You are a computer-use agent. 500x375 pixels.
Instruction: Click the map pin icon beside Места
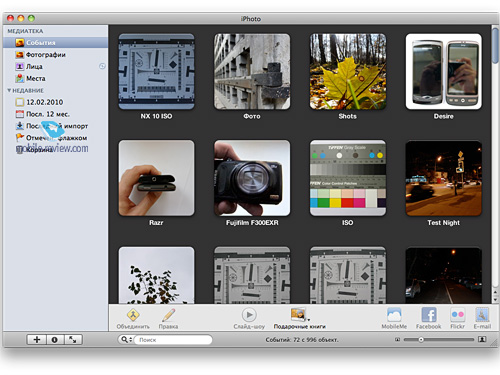click(20, 78)
